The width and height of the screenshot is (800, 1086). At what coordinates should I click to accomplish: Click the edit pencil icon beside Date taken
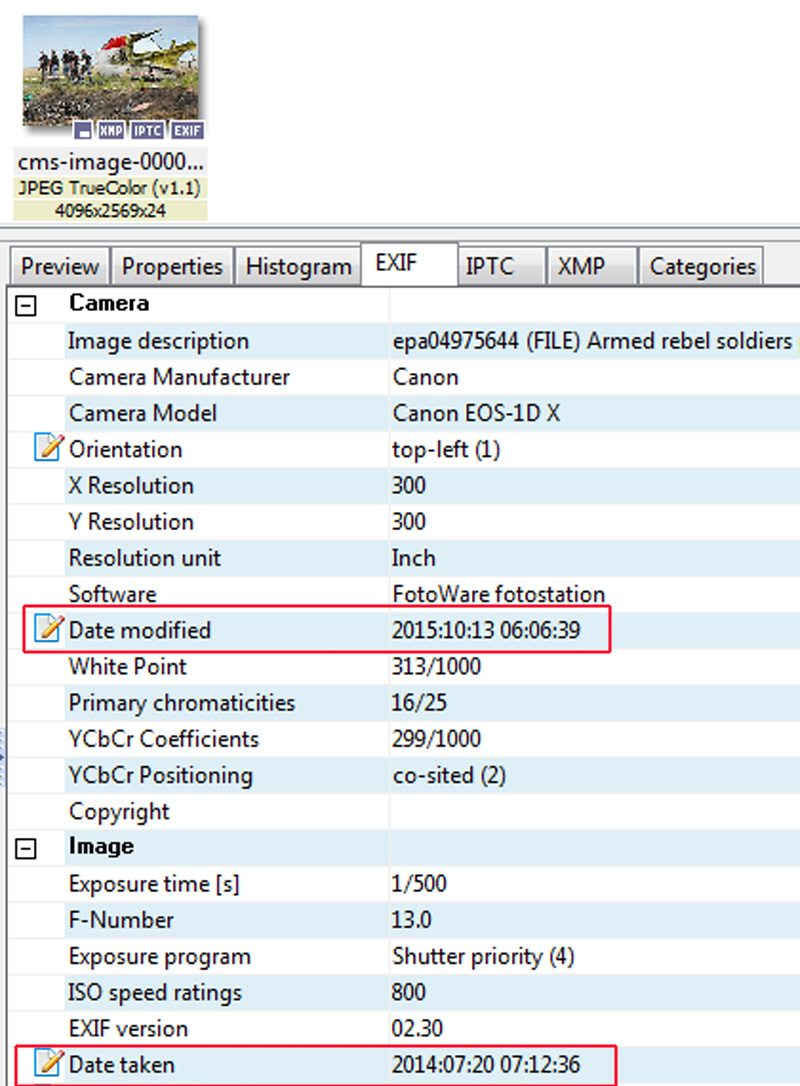point(48,1062)
